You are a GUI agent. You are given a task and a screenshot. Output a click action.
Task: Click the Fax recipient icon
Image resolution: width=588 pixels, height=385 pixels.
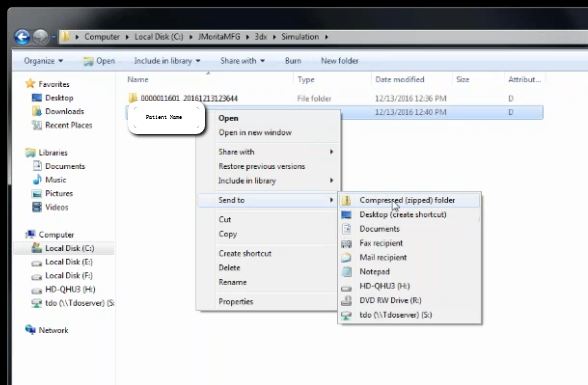pyautogui.click(x=346, y=244)
